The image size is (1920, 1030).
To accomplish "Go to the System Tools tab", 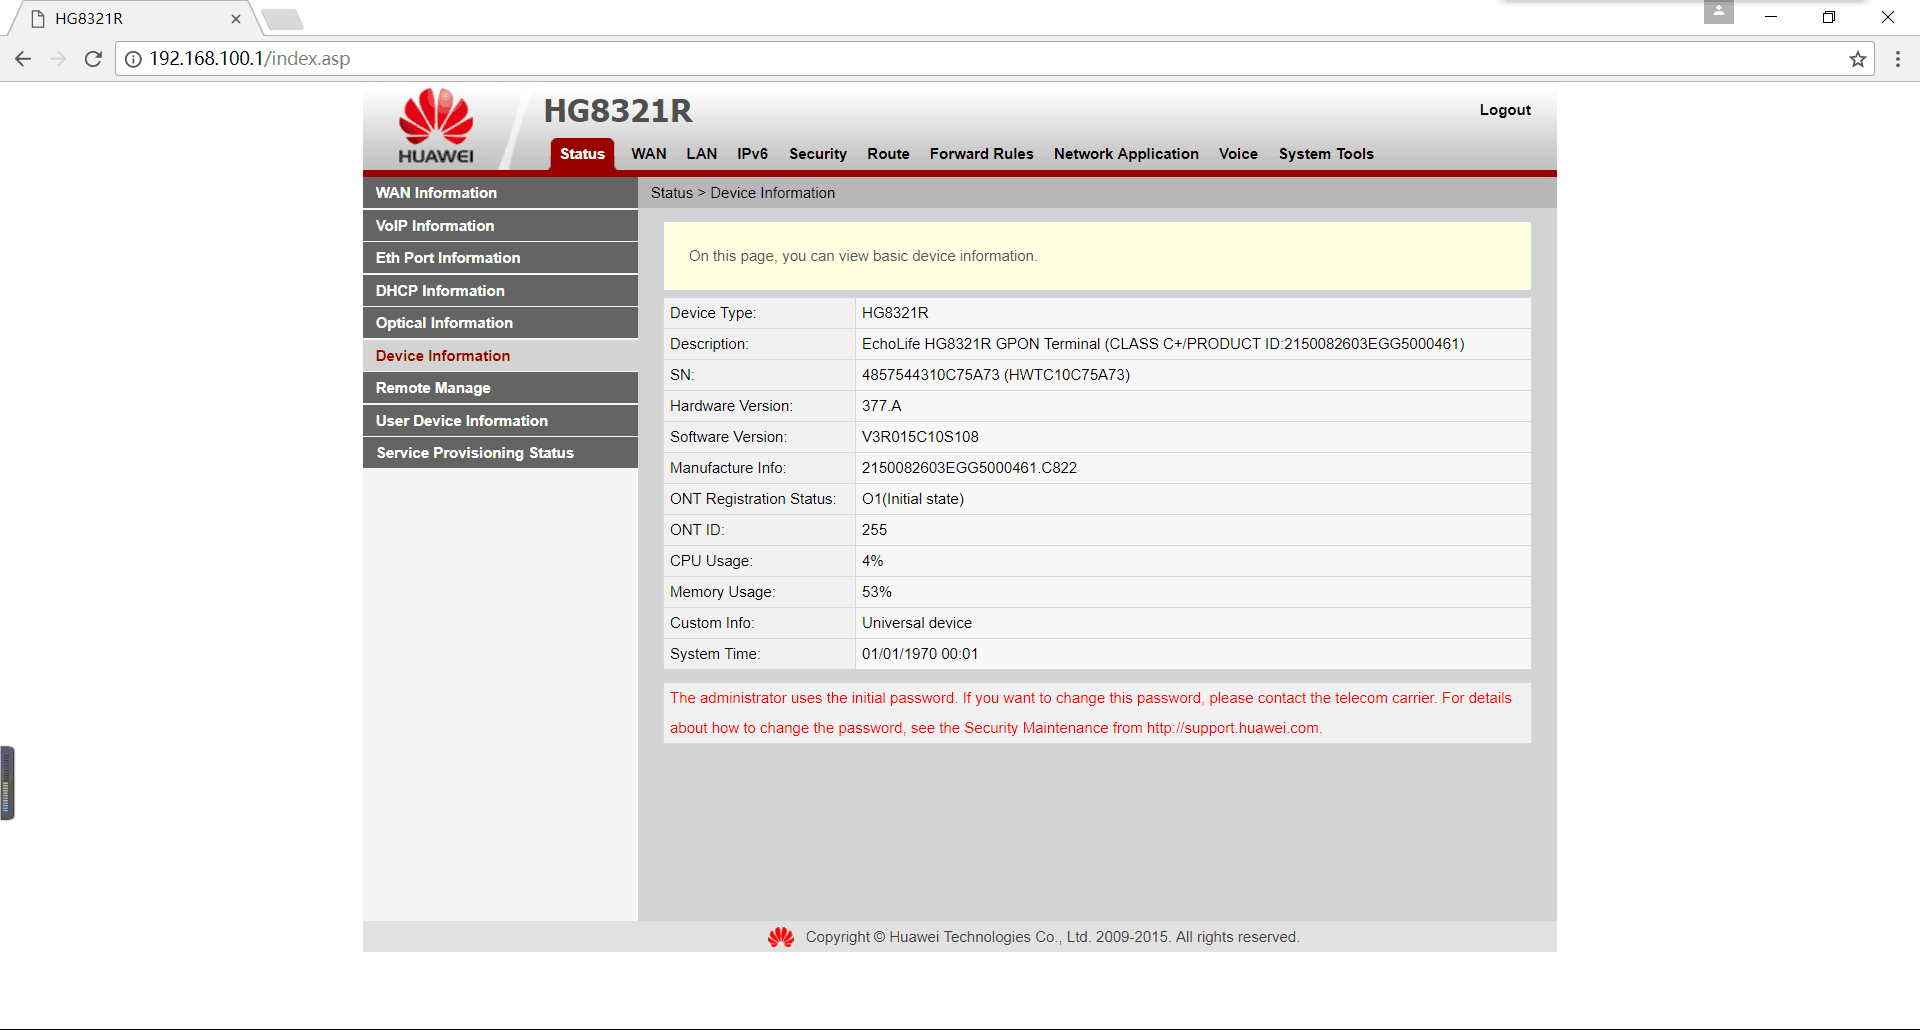I will click(x=1325, y=154).
